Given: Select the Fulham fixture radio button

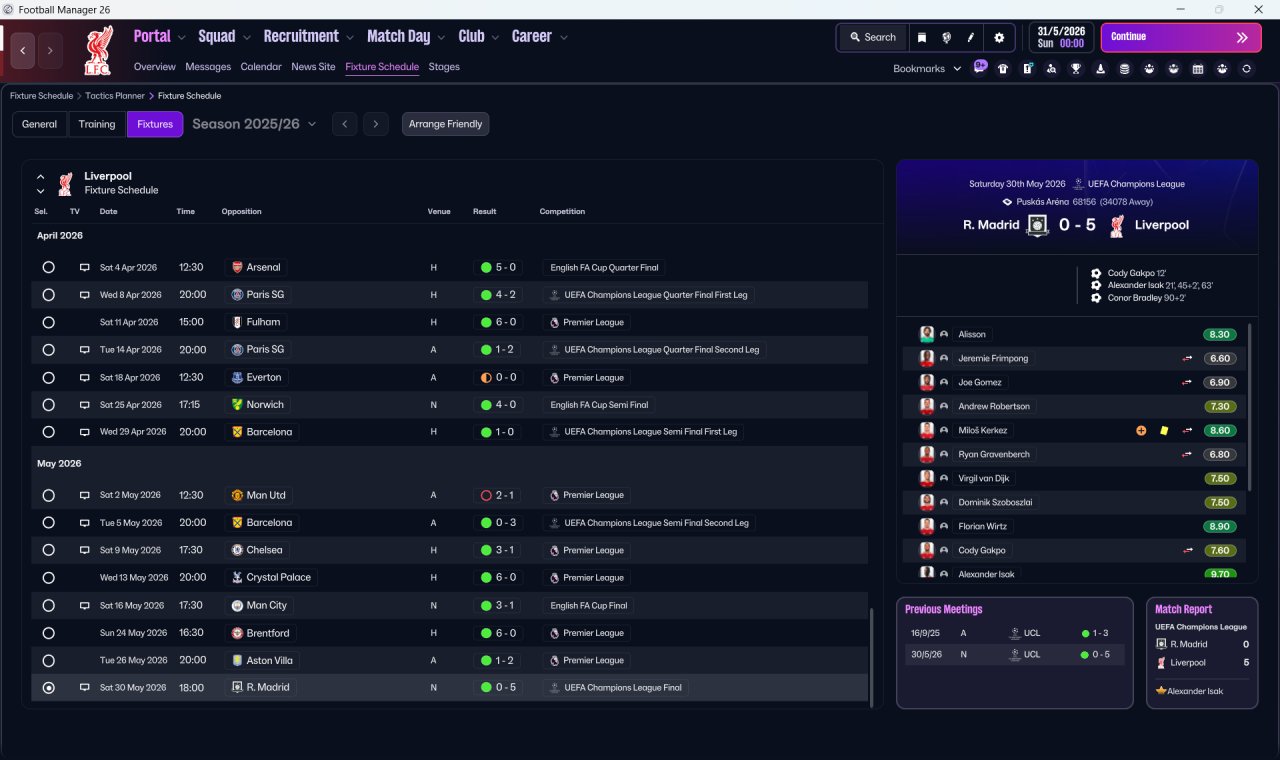Looking at the screenshot, I should point(48,322).
